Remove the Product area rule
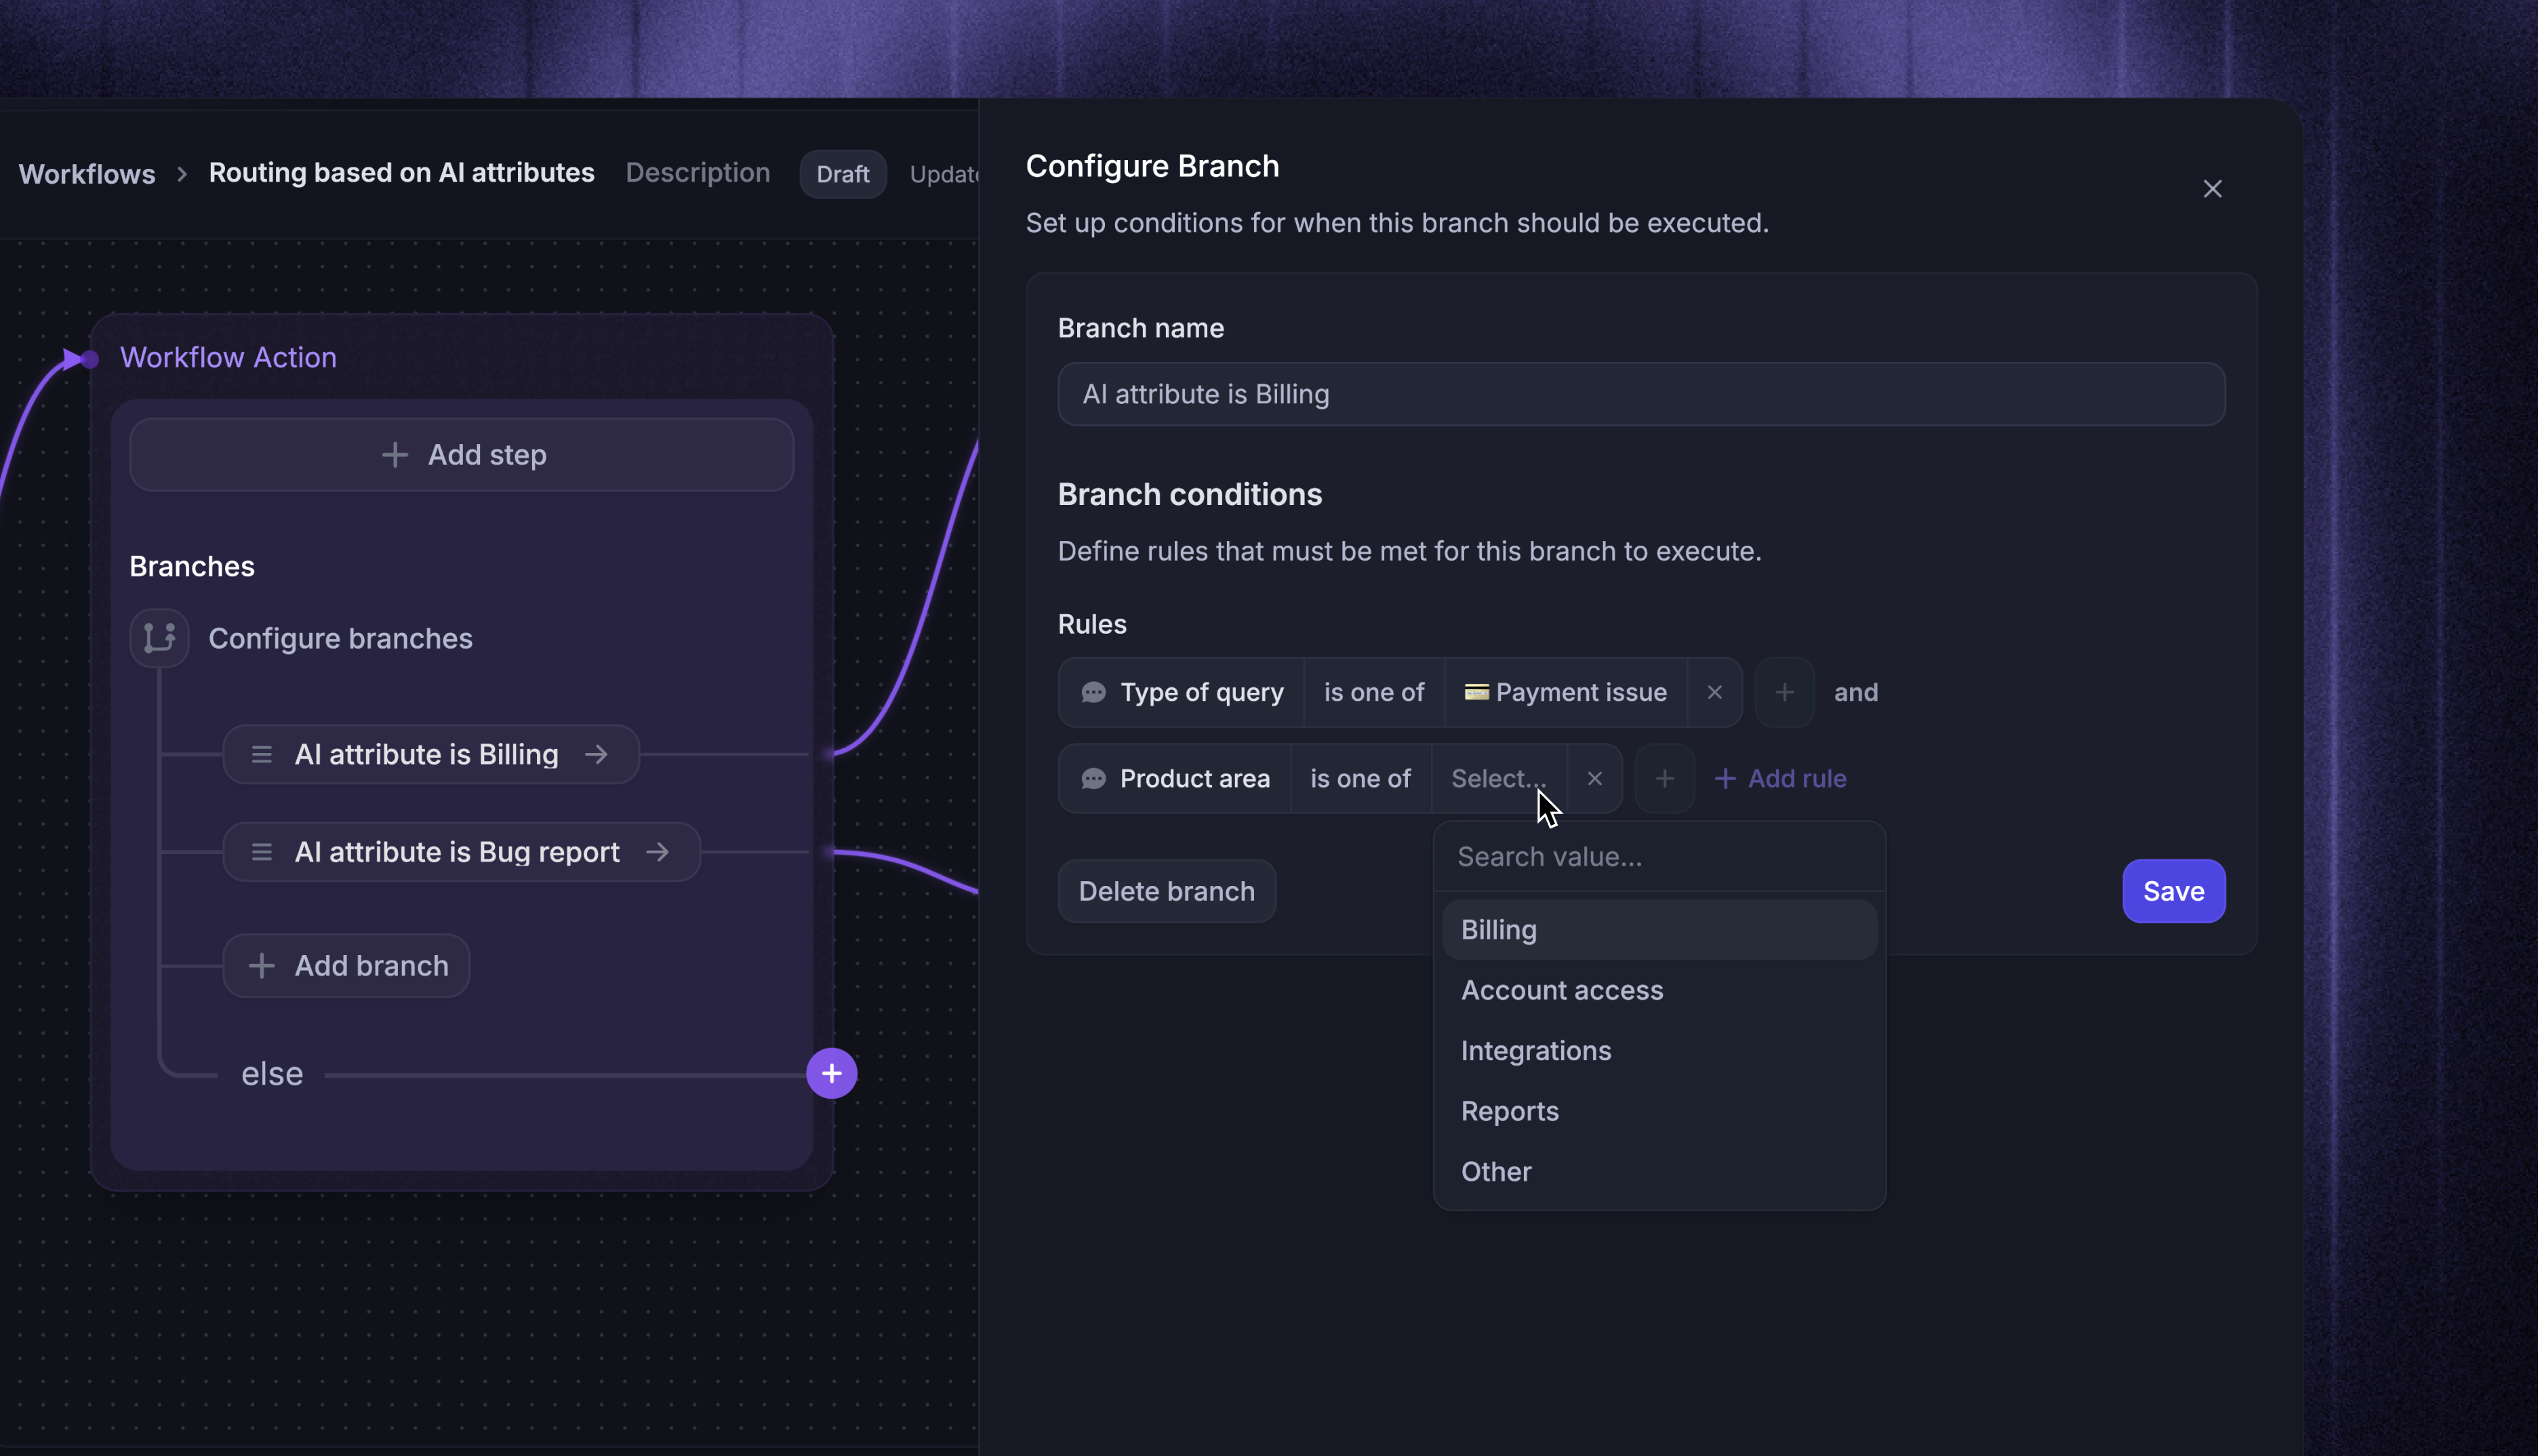The width and height of the screenshot is (2538, 1456). click(x=1595, y=778)
